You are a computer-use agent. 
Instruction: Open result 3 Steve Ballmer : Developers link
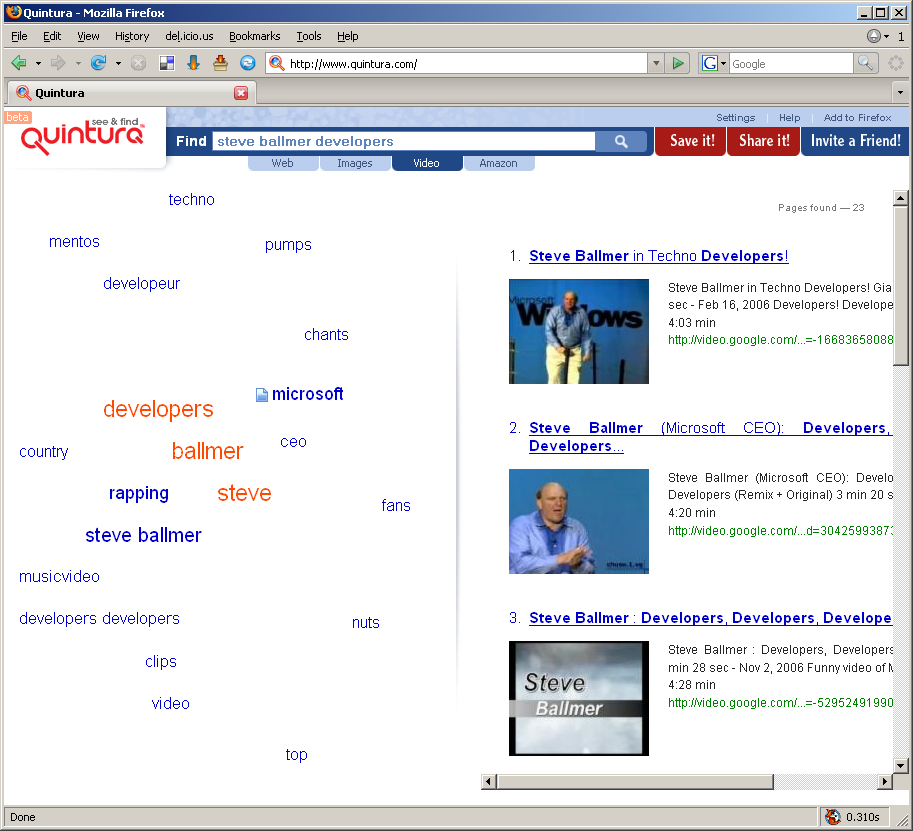click(x=710, y=618)
